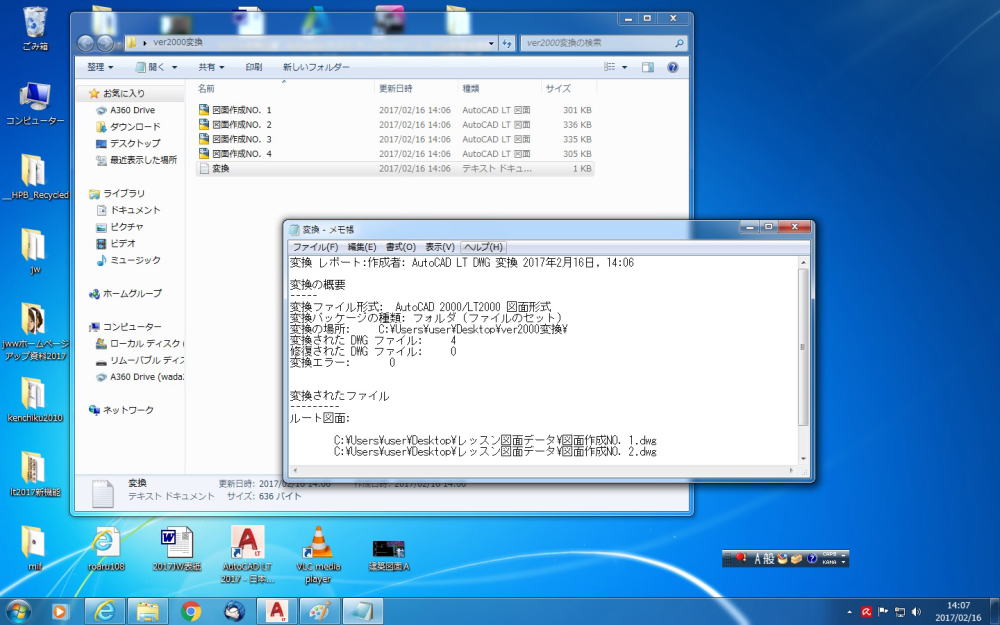Image resolution: width=1000 pixels, height=625 pixels.
Task: Expand the 開く button dropdown arrow
Action: (x=174, y=67)
